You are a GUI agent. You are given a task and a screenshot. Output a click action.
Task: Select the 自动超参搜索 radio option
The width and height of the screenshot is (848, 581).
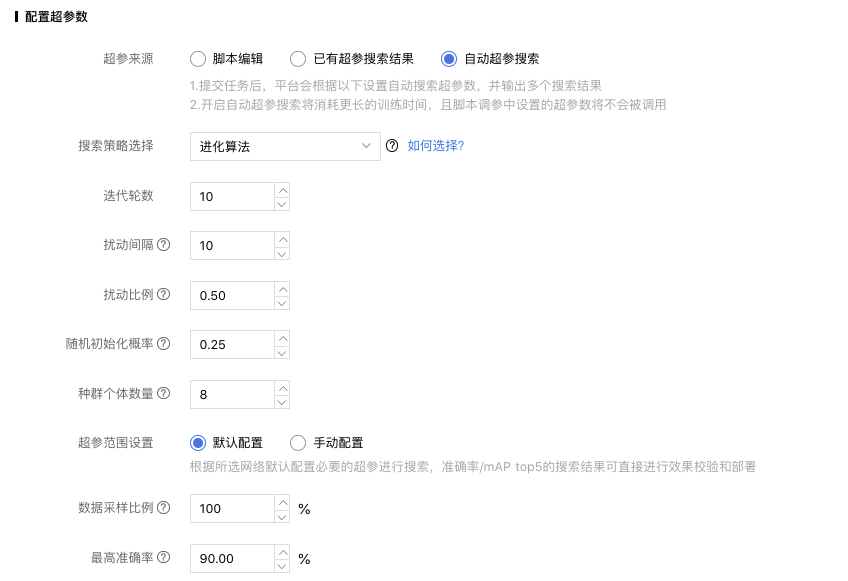click(449, 58)
